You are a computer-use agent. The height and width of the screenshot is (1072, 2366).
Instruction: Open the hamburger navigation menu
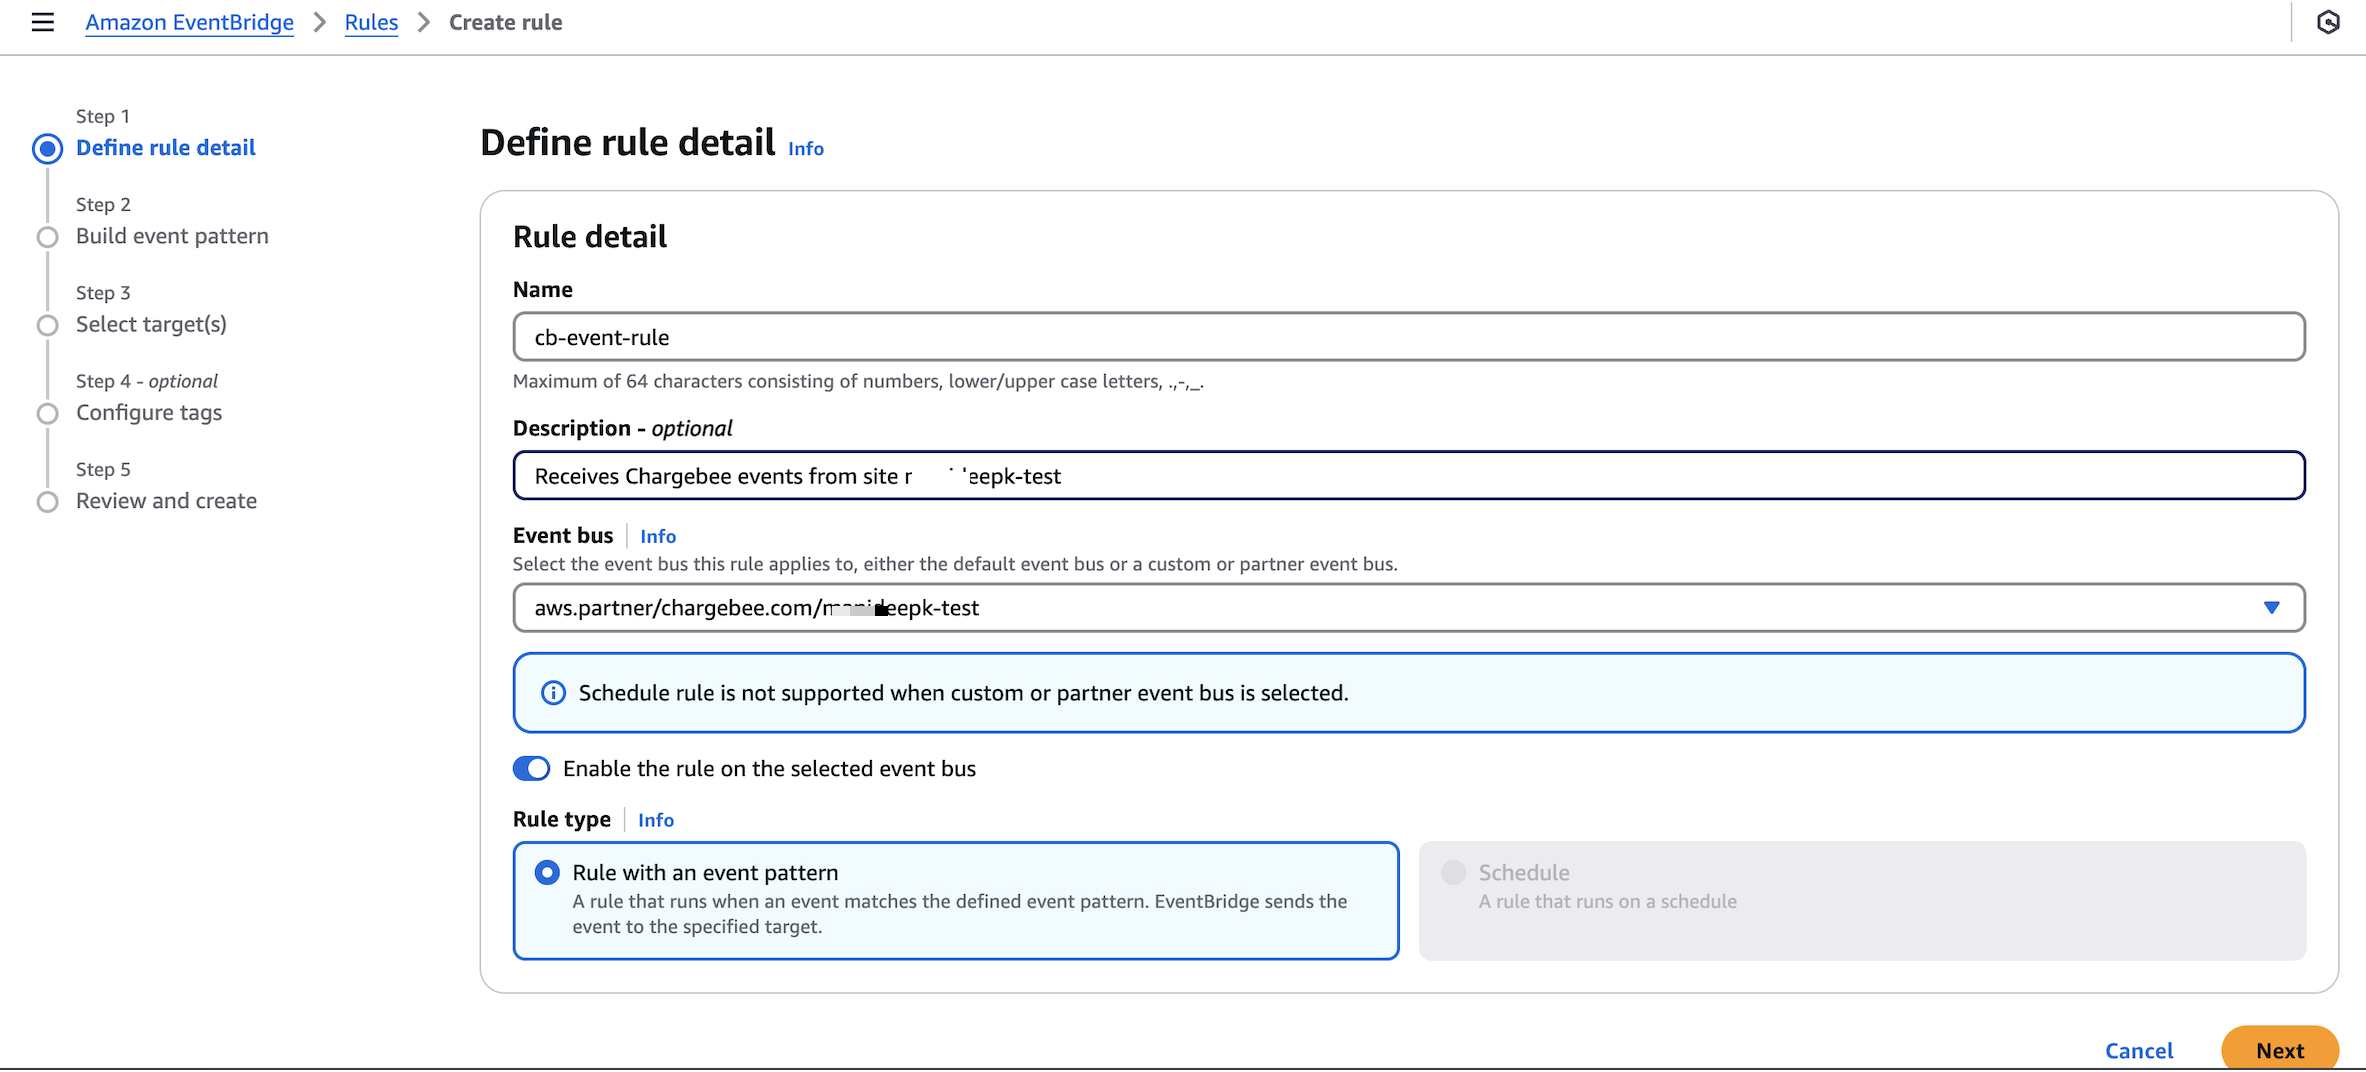42,22
